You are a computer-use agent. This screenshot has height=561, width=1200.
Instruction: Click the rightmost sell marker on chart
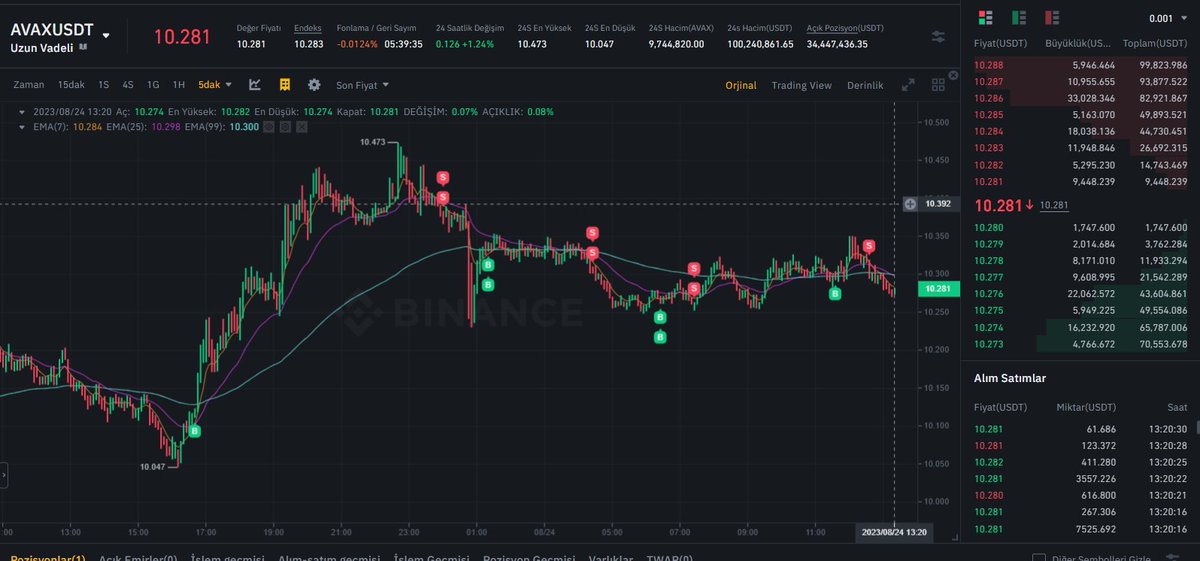869,246
